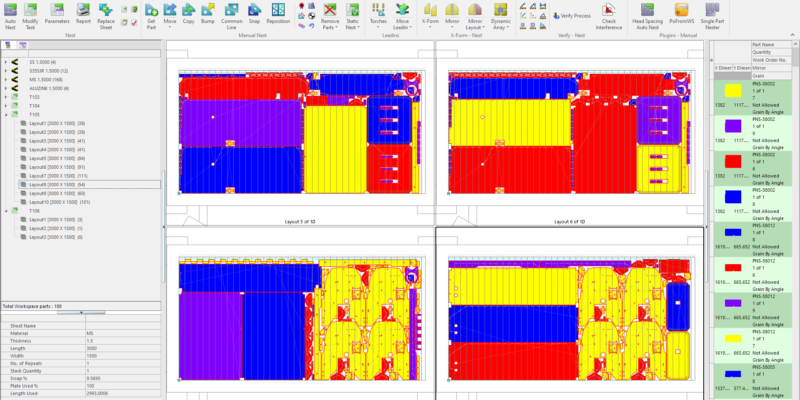This screenshot has width=800, height=400.
Task: Expand the Static Nest dropdown
Action: (x=352, y=22)
